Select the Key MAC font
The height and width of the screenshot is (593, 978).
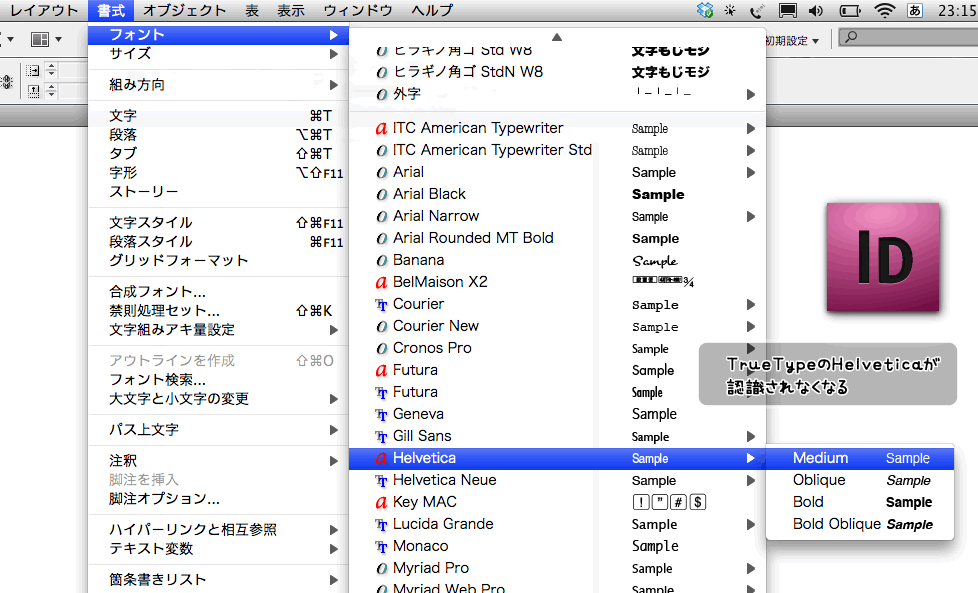coord(557,502)
